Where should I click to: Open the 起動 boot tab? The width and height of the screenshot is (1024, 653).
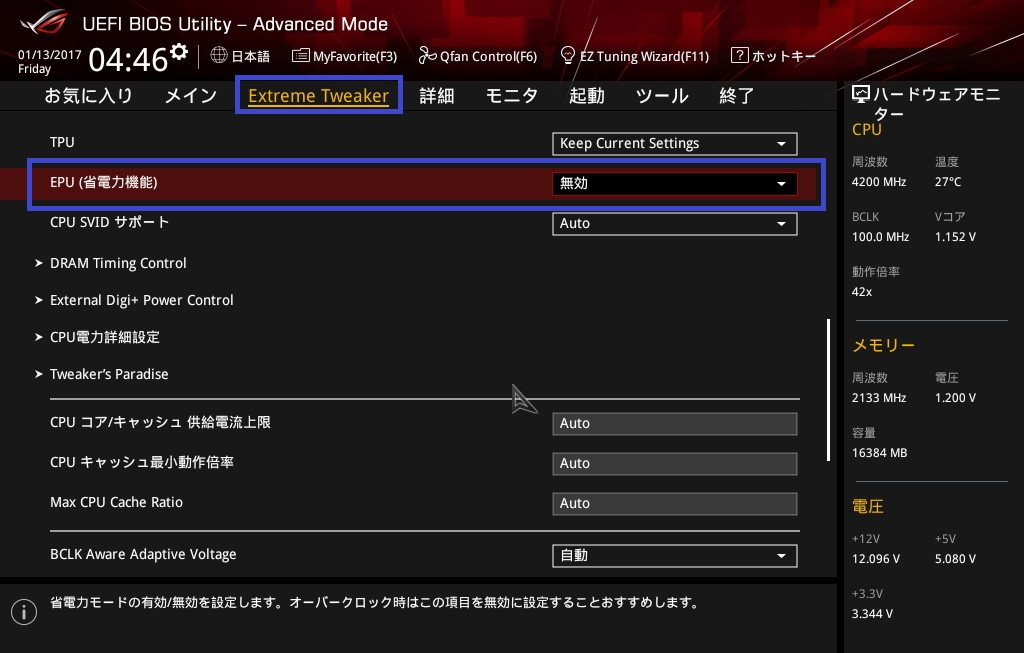(586, 95)
